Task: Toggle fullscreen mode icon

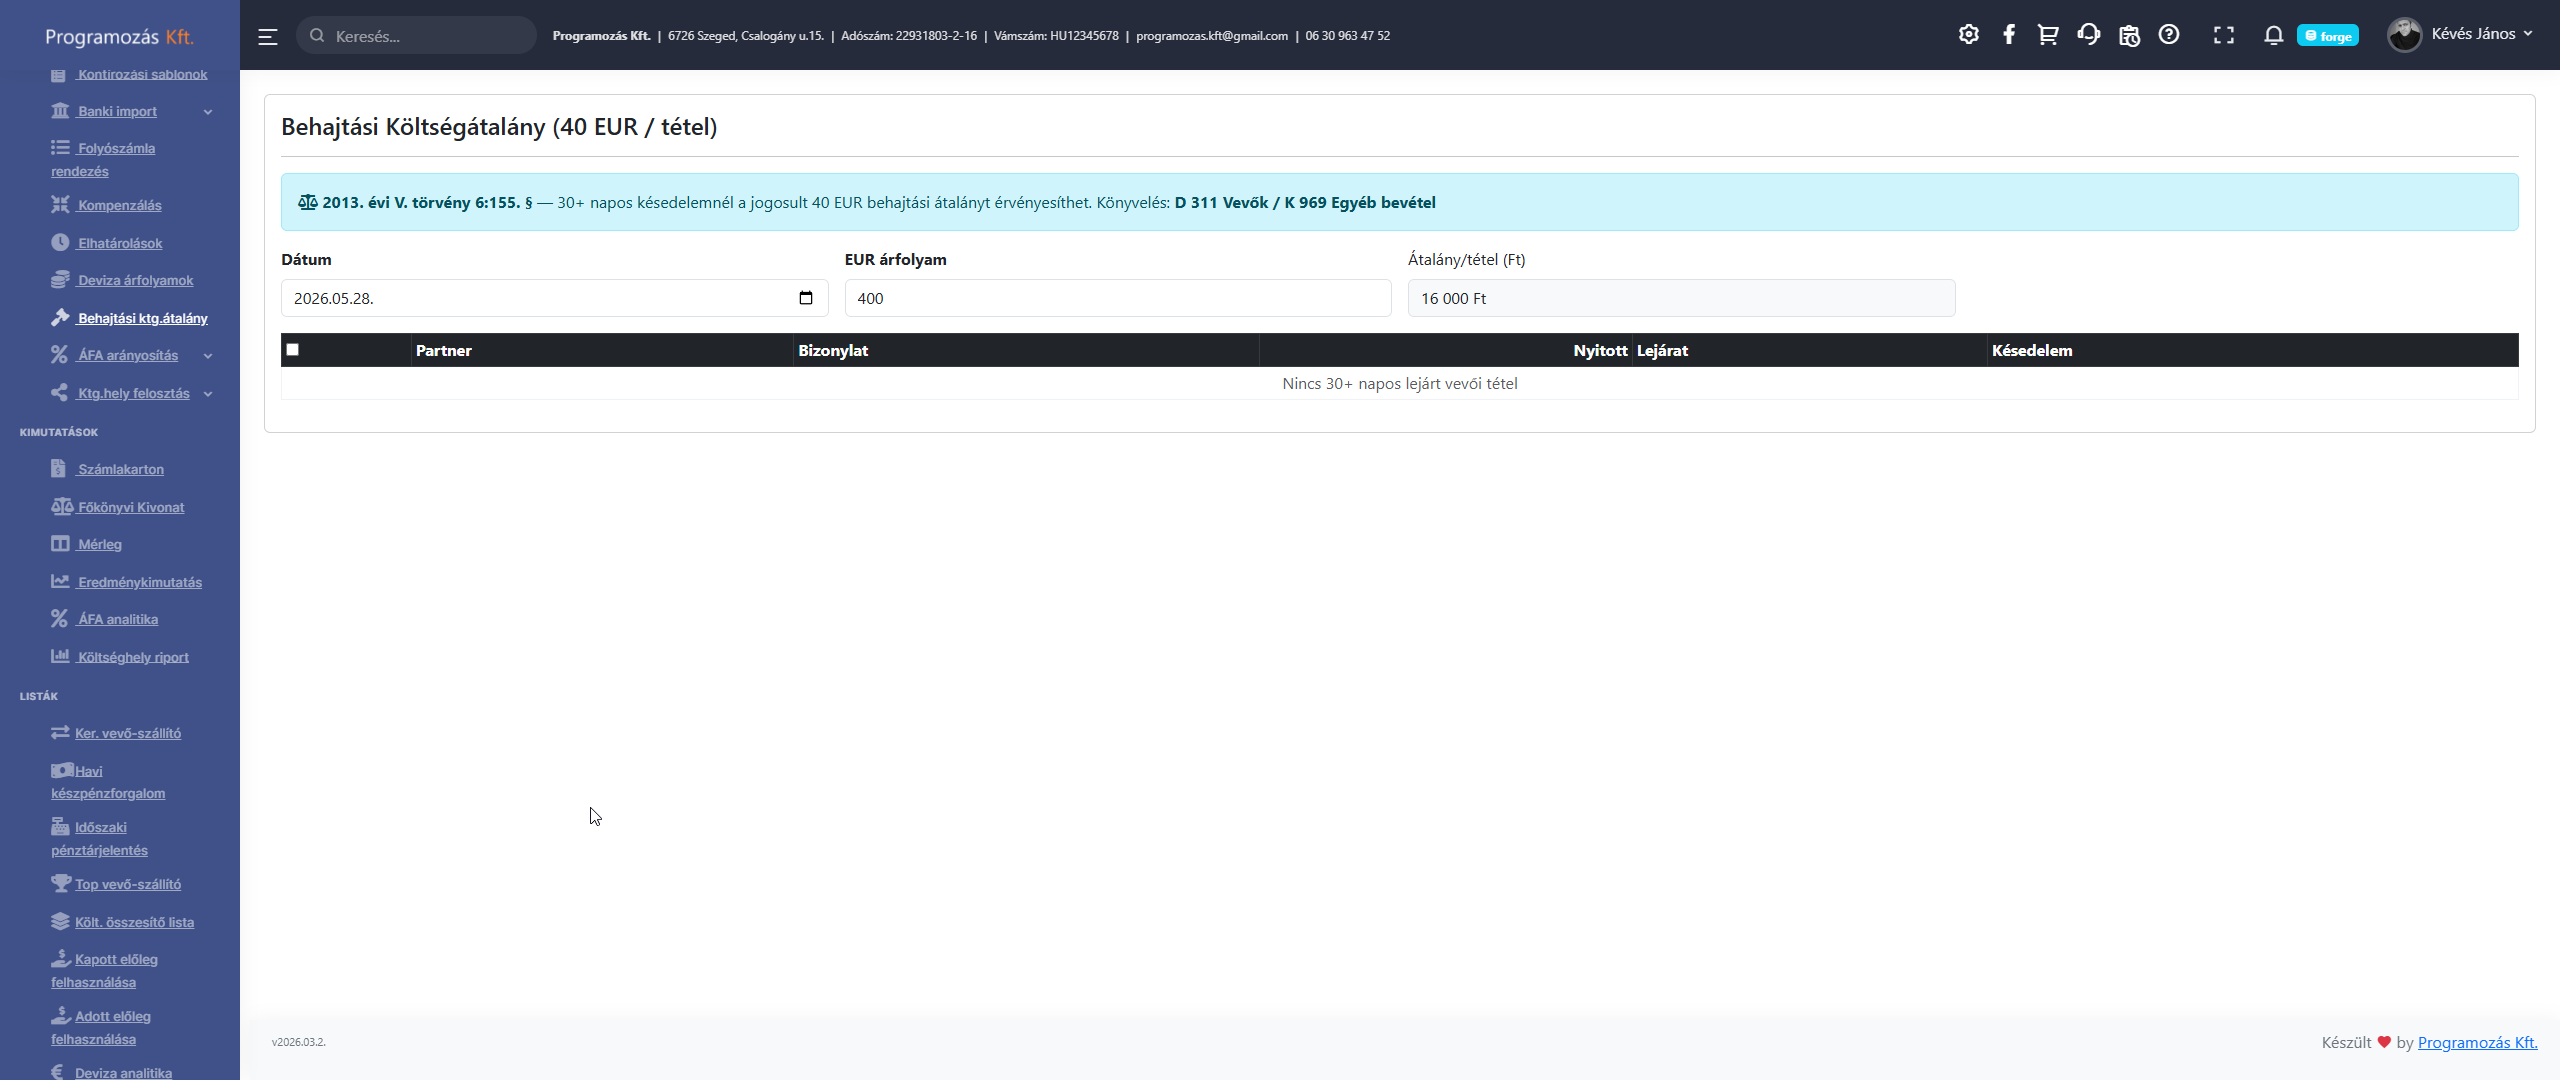Action: click(2224, 35)
